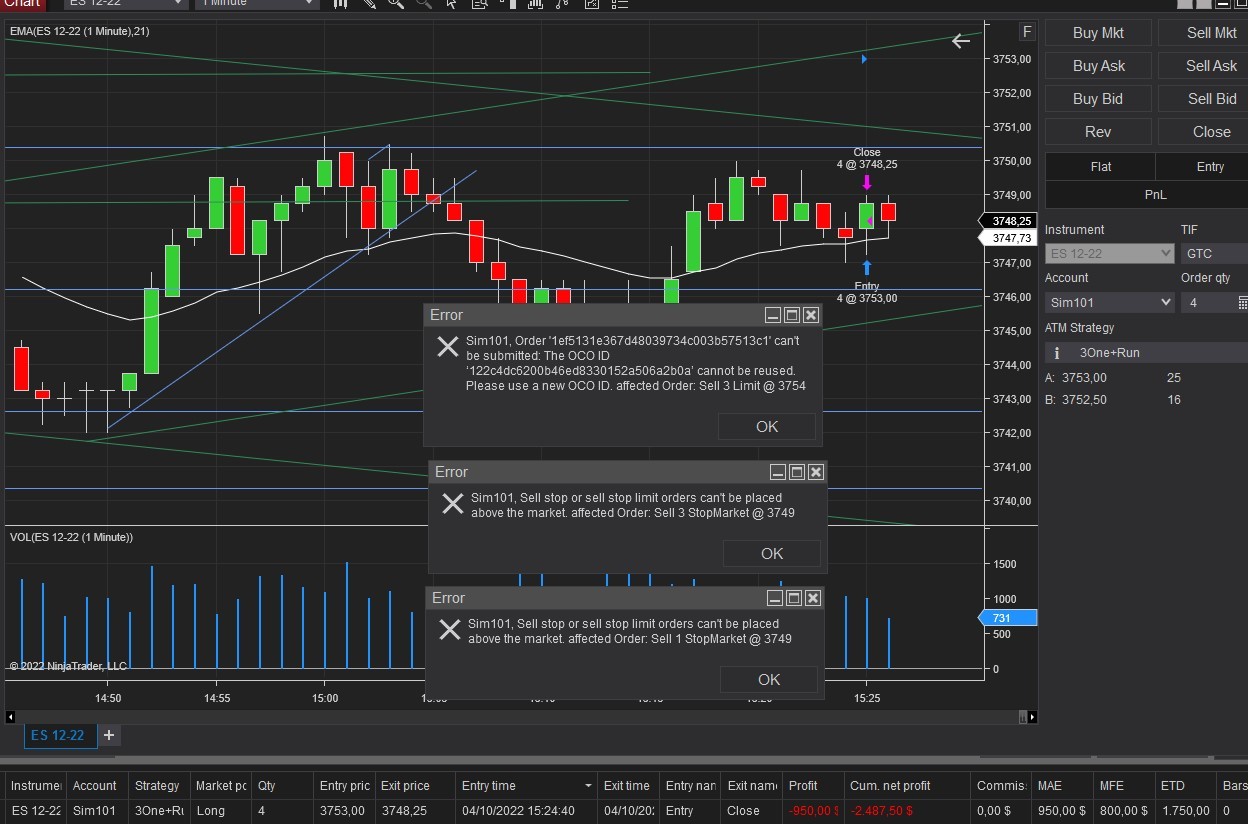Click the Chart window tab at top
The width and height of the screenshot is (1248, 824).
click(22, 3)
